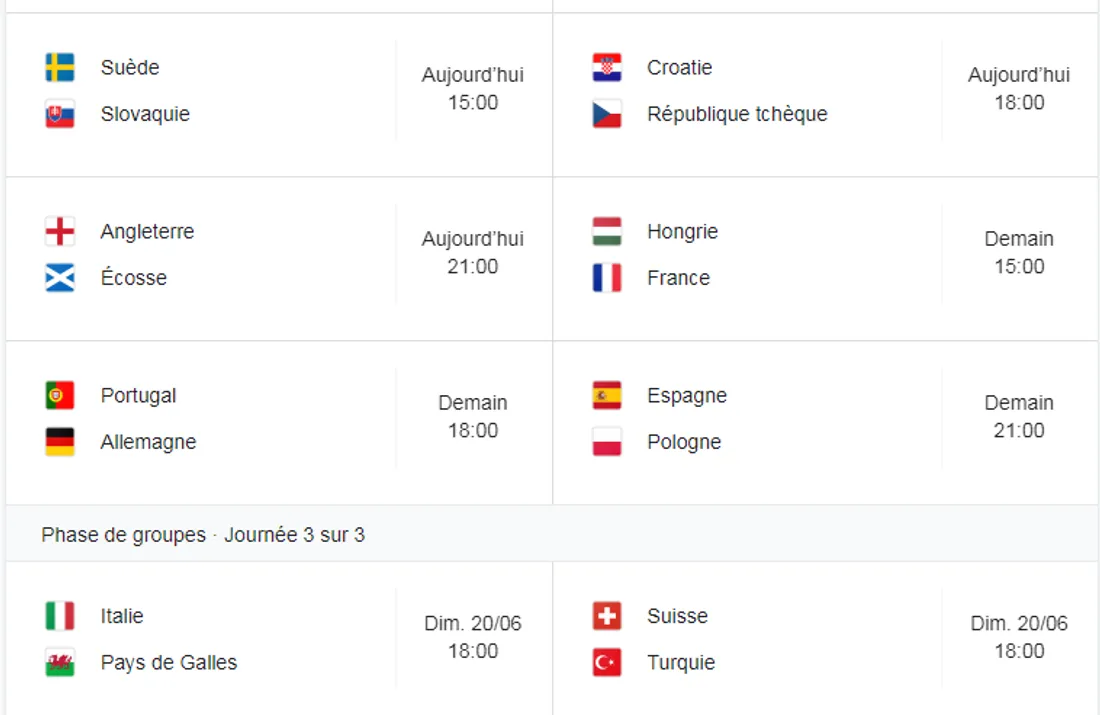Click the Scotland flag icon
1100x715 pixels.
60,278
